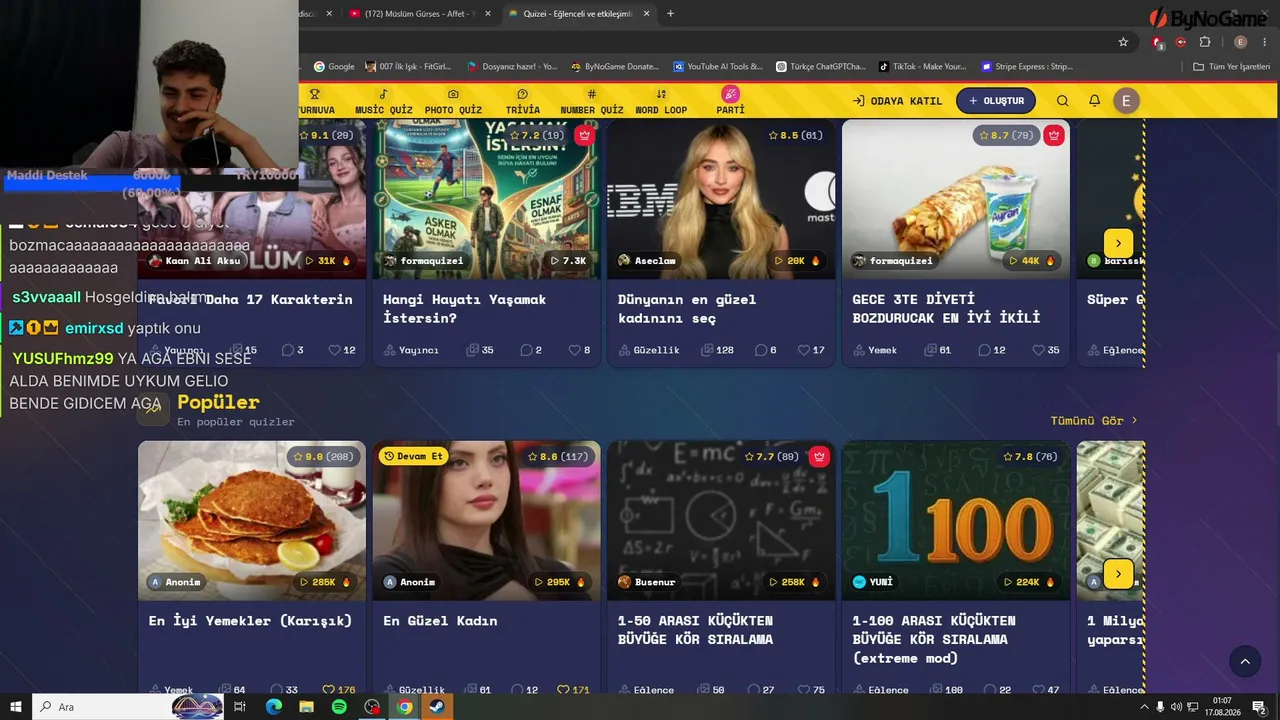Click the red crown badge on GECE 3TE DİYETİ card
Screen dimensions: 1280x720
(x=1054, y=135)
